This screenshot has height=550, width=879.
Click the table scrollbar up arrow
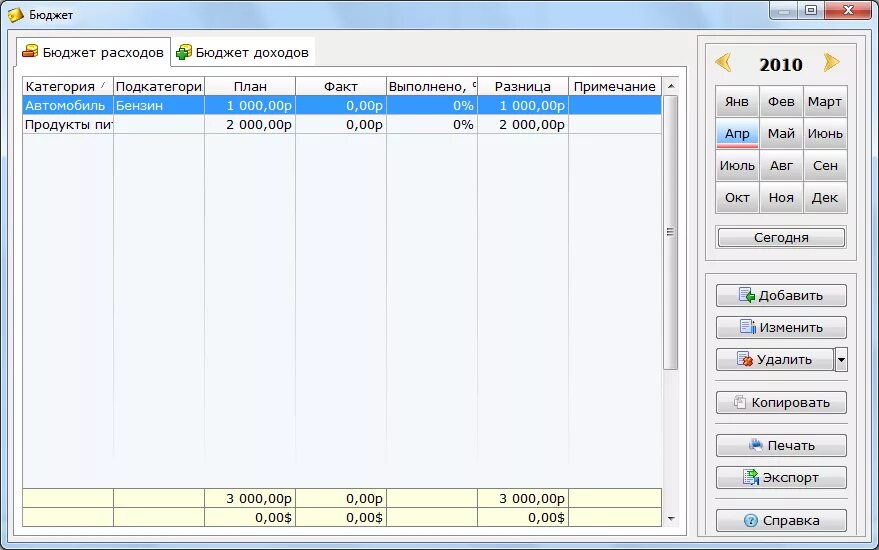(670, 86)
